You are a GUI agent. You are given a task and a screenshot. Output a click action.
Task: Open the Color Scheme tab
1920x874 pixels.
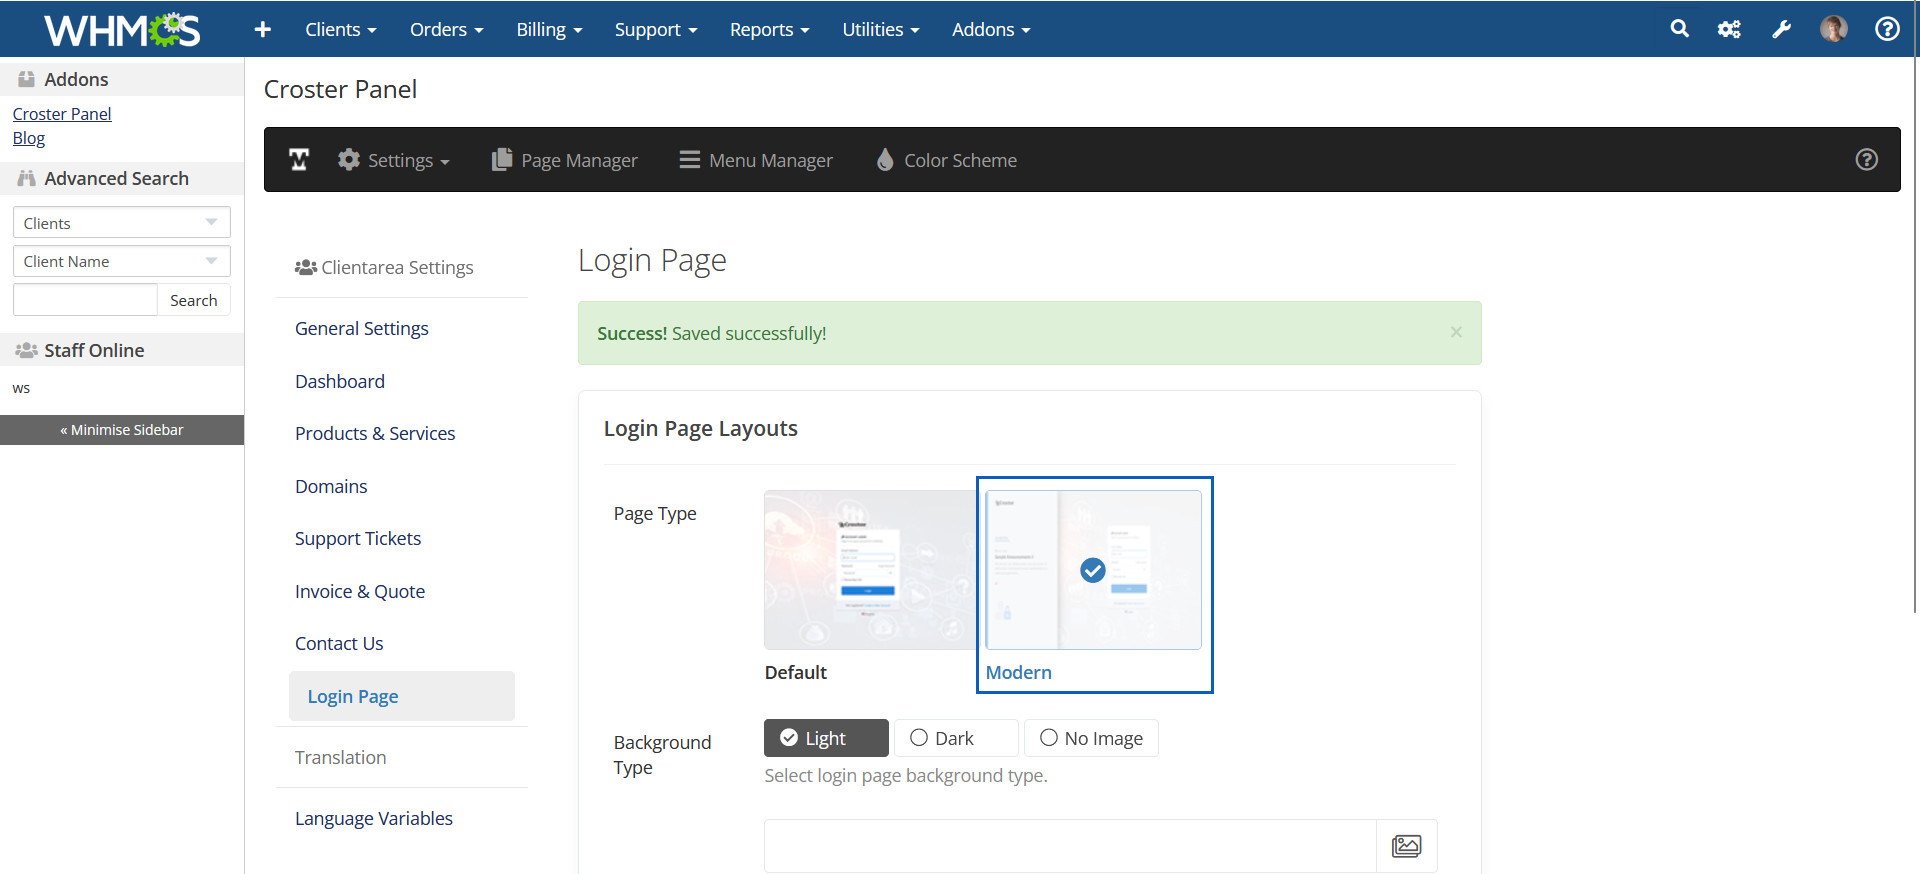click(946, 160)
